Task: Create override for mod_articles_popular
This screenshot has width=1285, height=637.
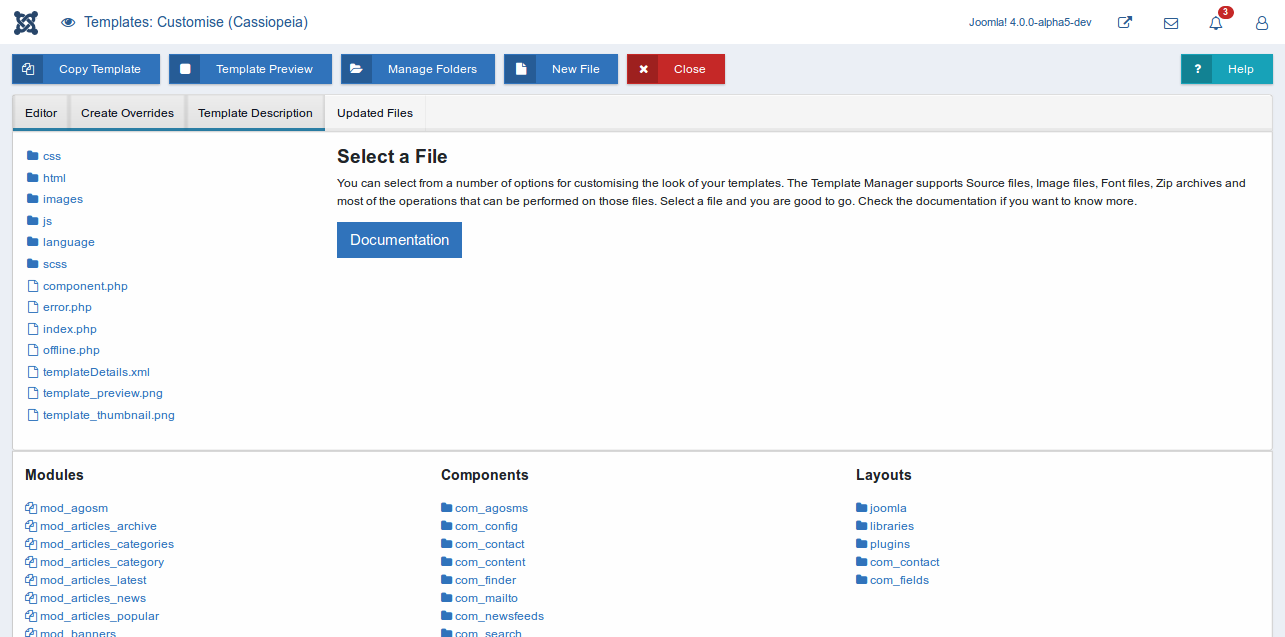Action: pos(100,616)
